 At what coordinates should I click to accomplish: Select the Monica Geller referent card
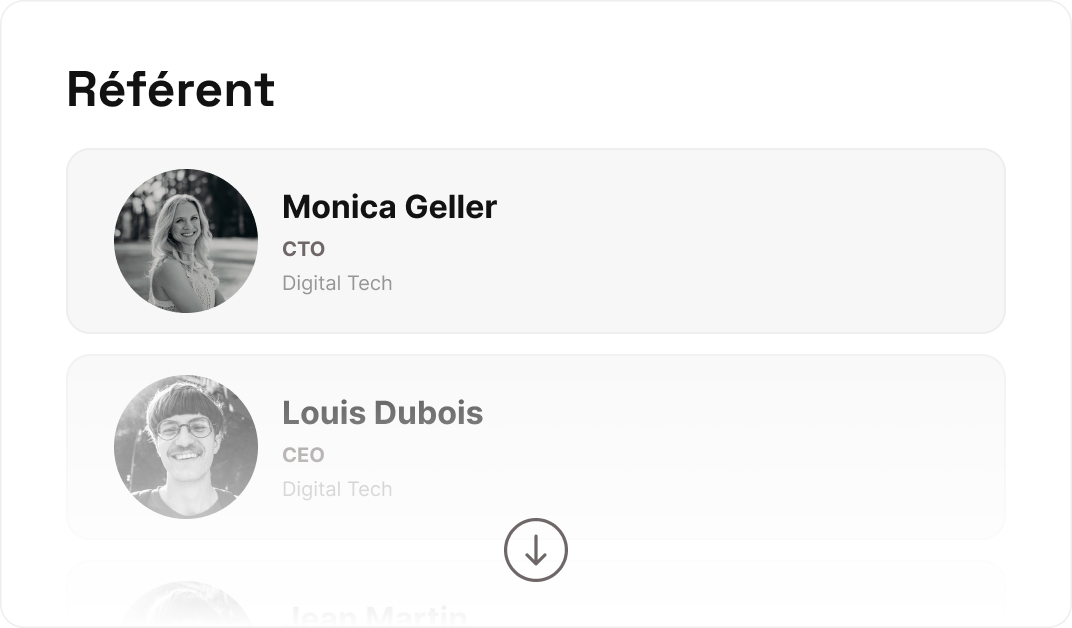point(535,241)
